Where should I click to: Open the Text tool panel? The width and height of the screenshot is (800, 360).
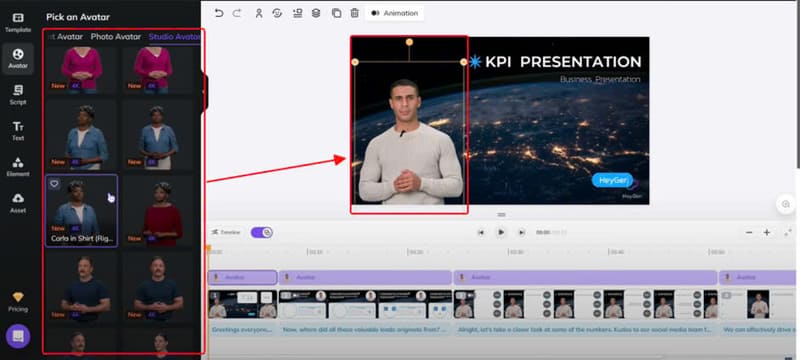pos(18,131)
